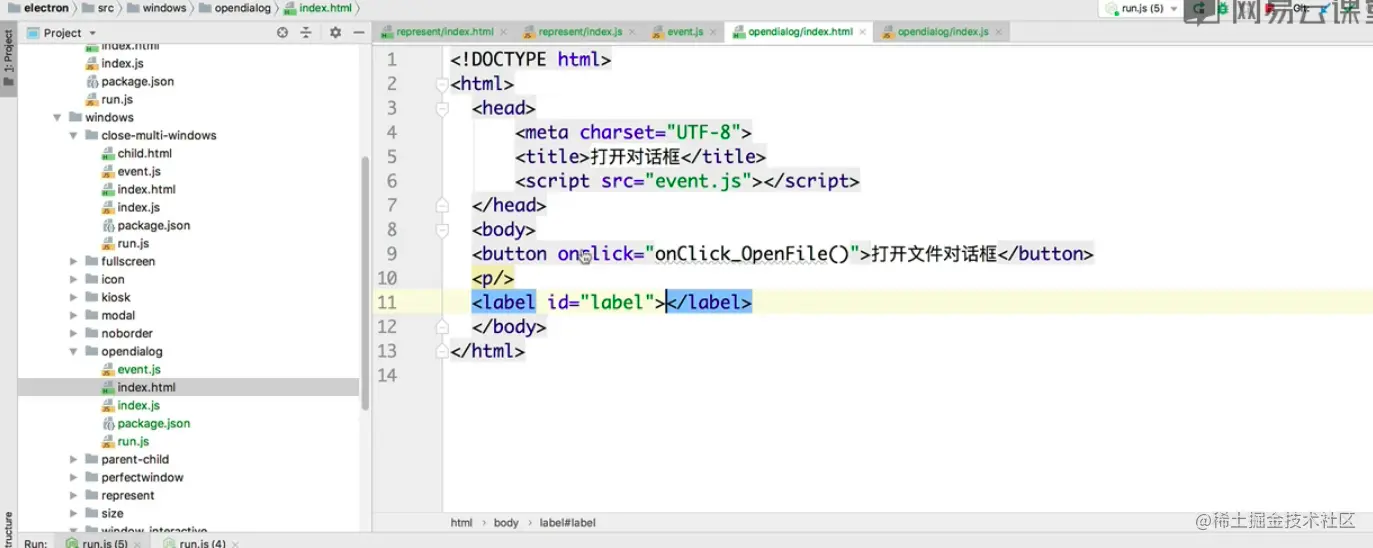Expand the fullscreen folder
Screen dimensions: 1373x548
coord(74,261)
